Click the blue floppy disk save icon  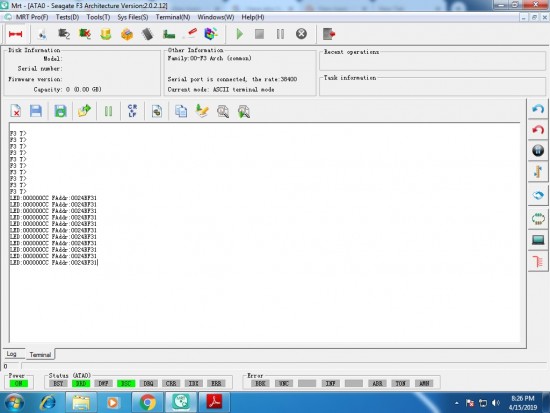[36, 111]
